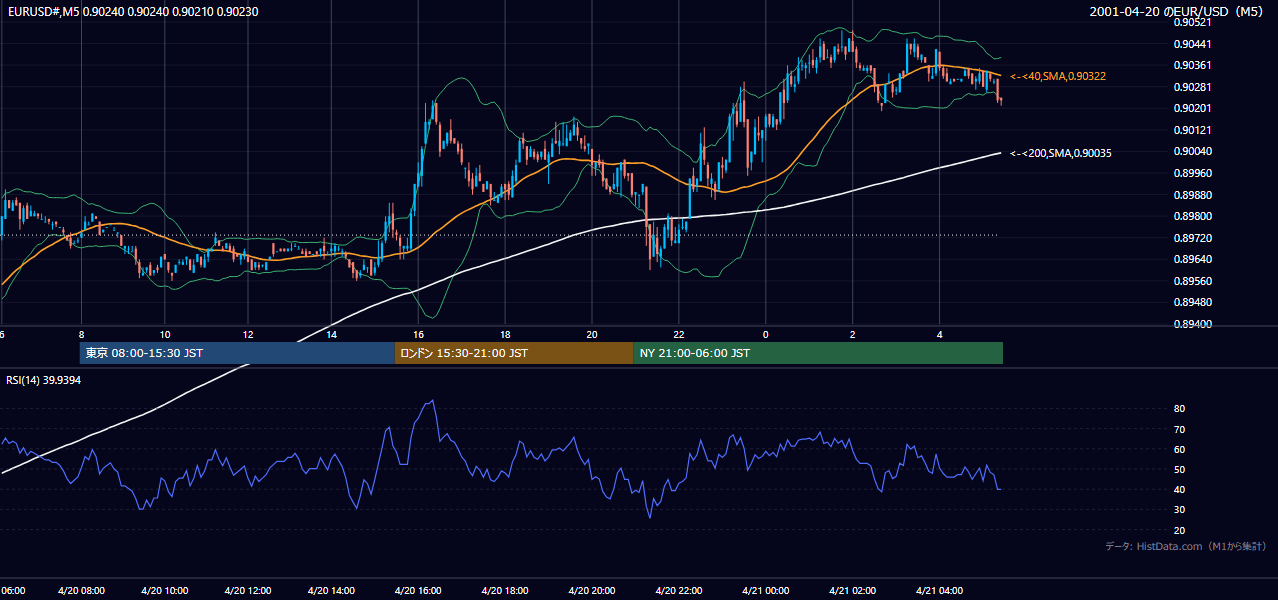Click price level 0.90281 on the axis
Image resolution: width=1278 pixels, height=600 pixels.
(x=1191, y=87)
